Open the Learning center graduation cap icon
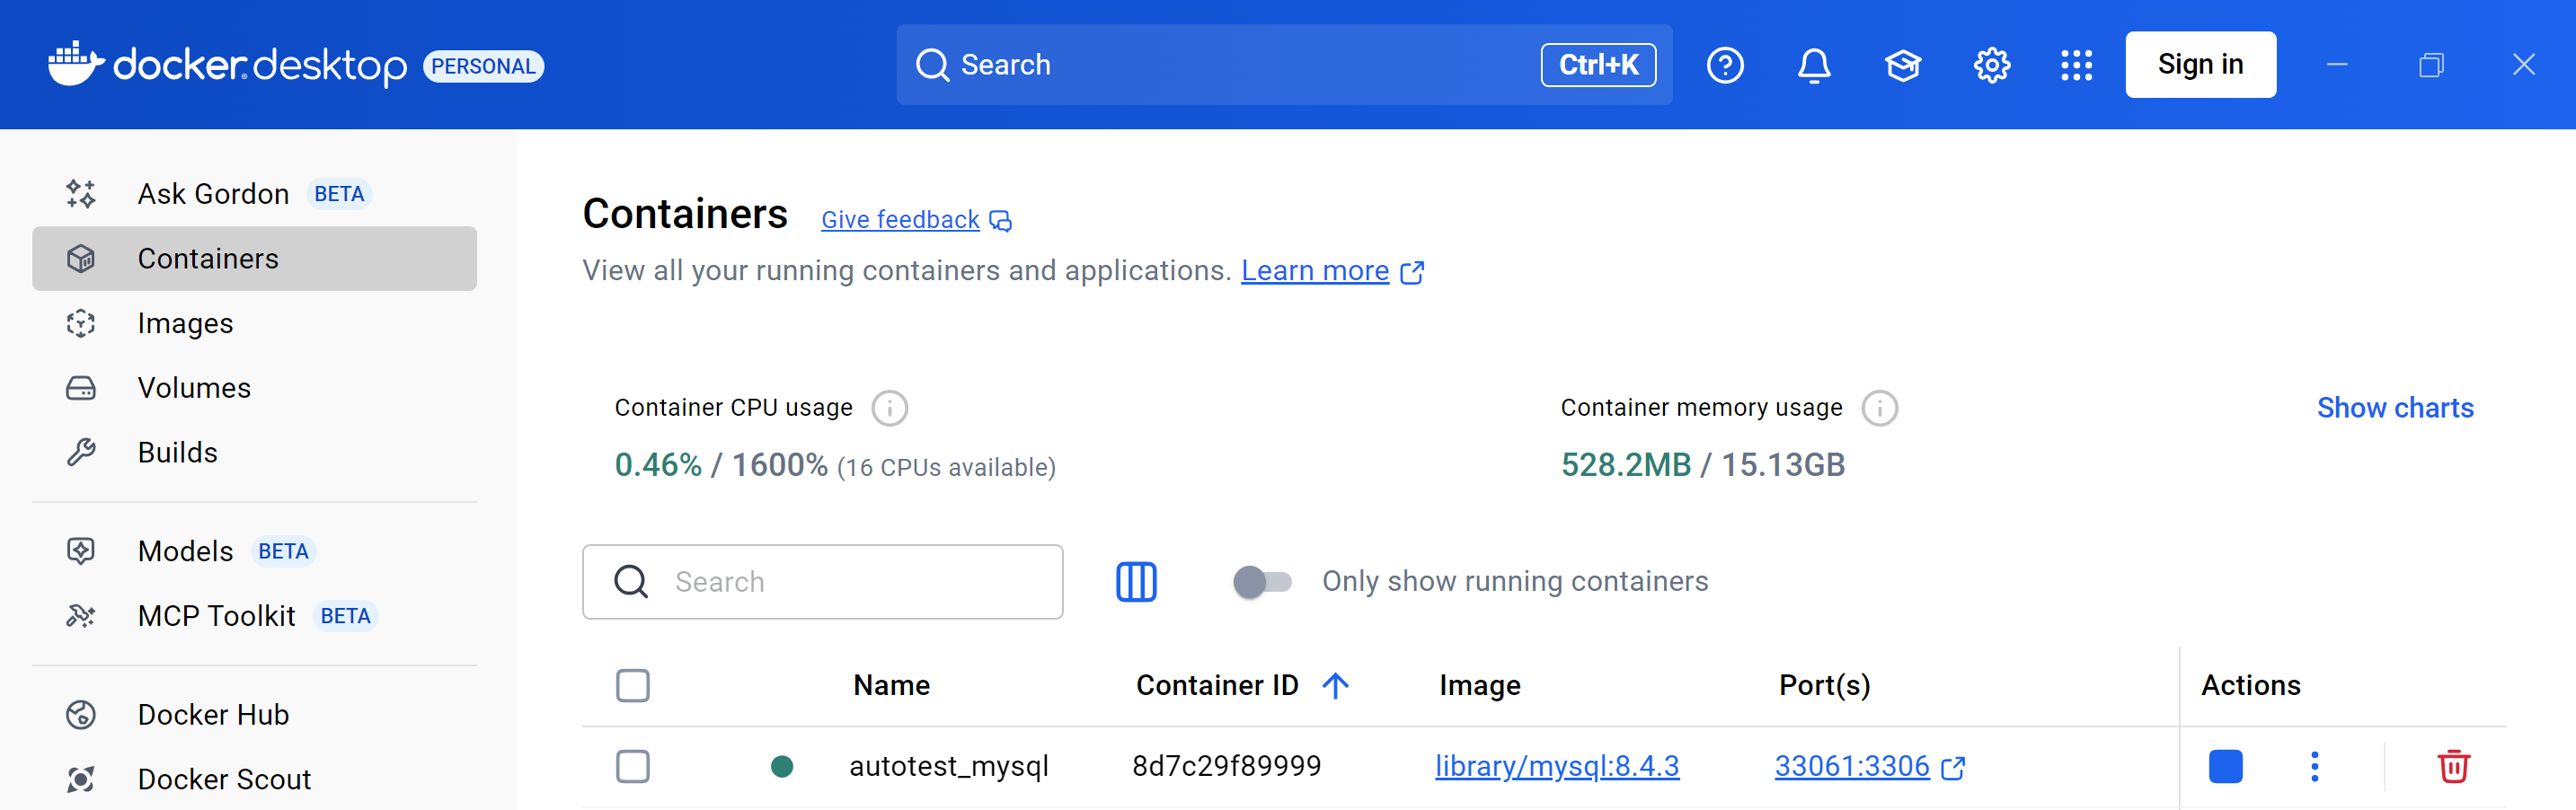This screenshot has height=810, width=2576. pos(1903,65)
